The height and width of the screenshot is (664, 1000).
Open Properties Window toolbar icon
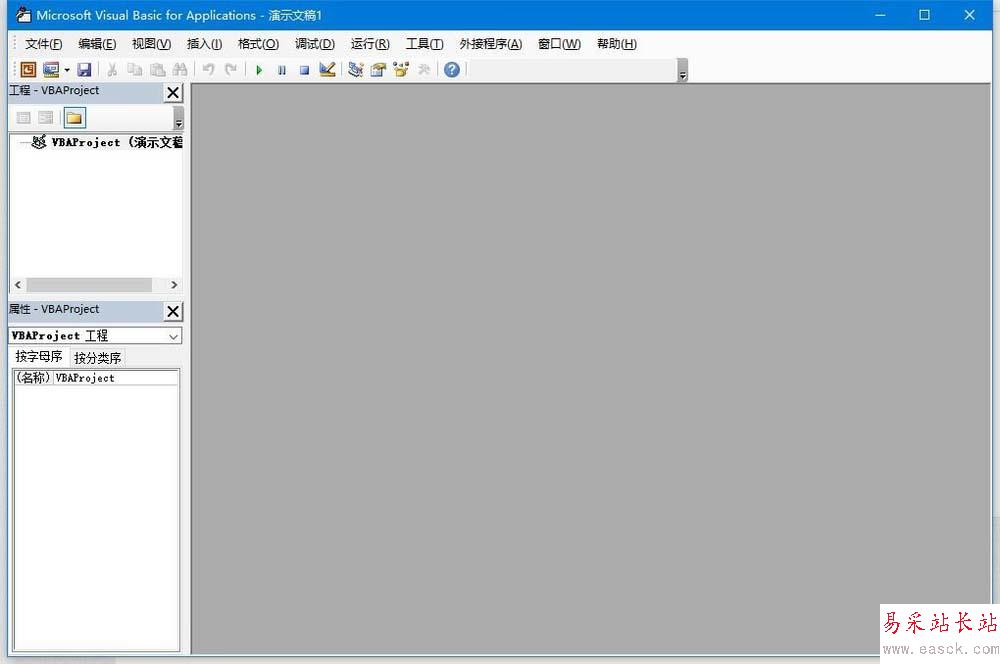[378, 70]
